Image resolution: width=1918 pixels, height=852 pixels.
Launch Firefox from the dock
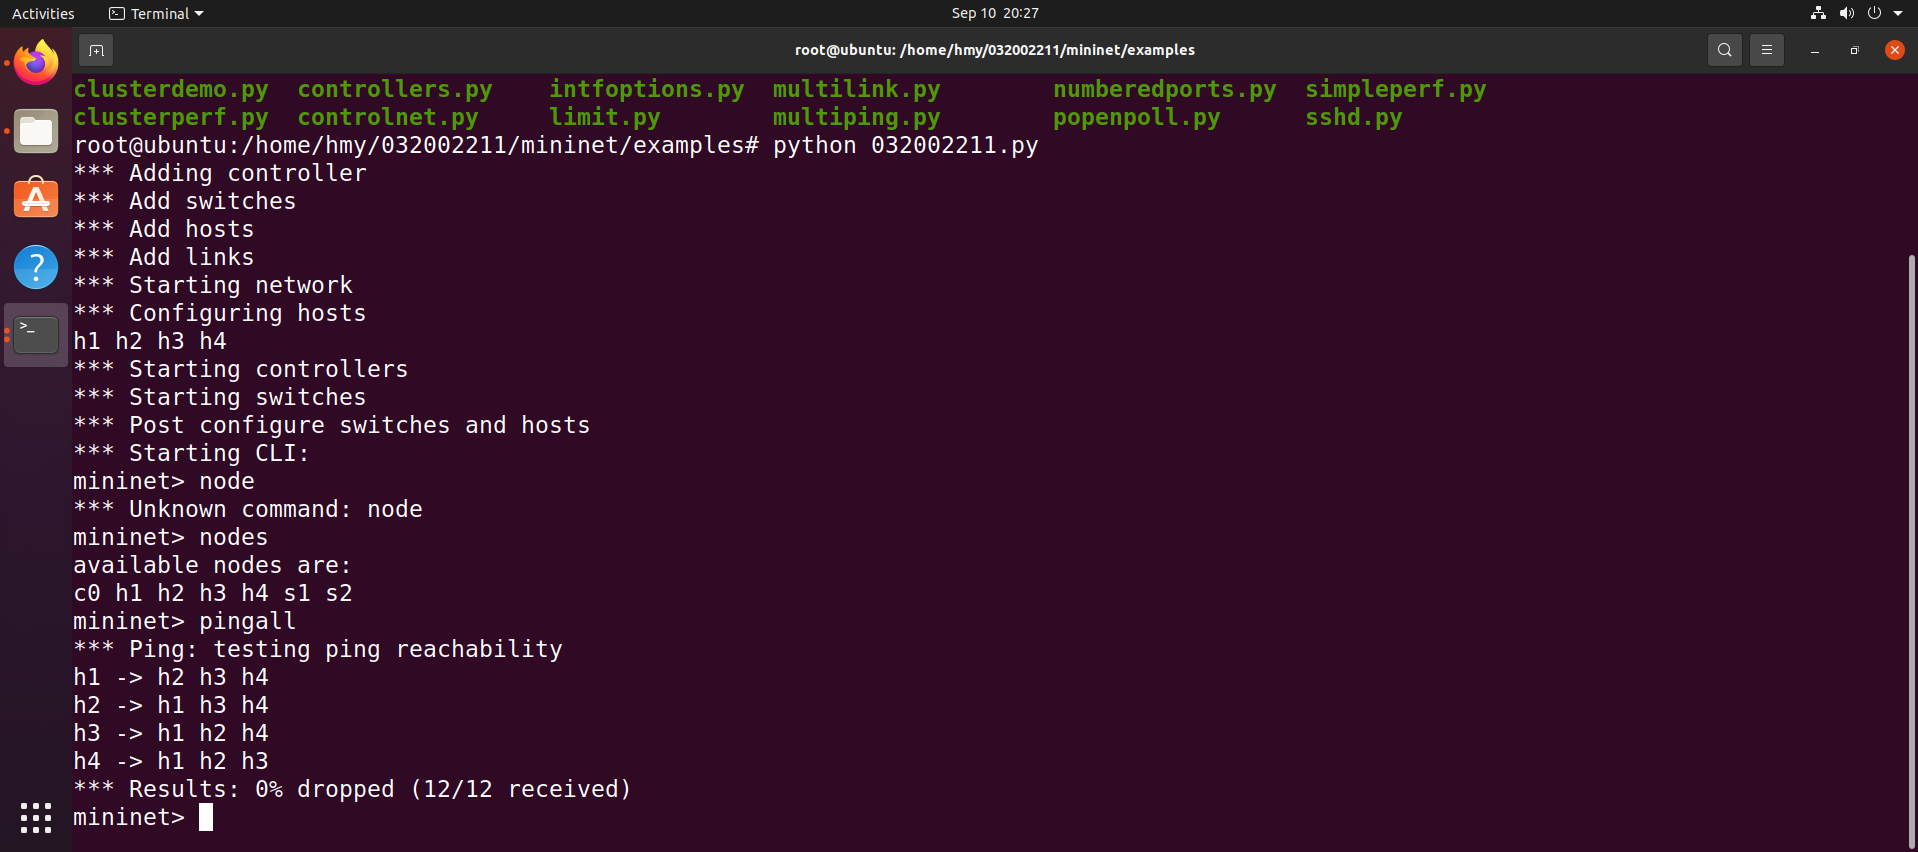tap(36, 64)
